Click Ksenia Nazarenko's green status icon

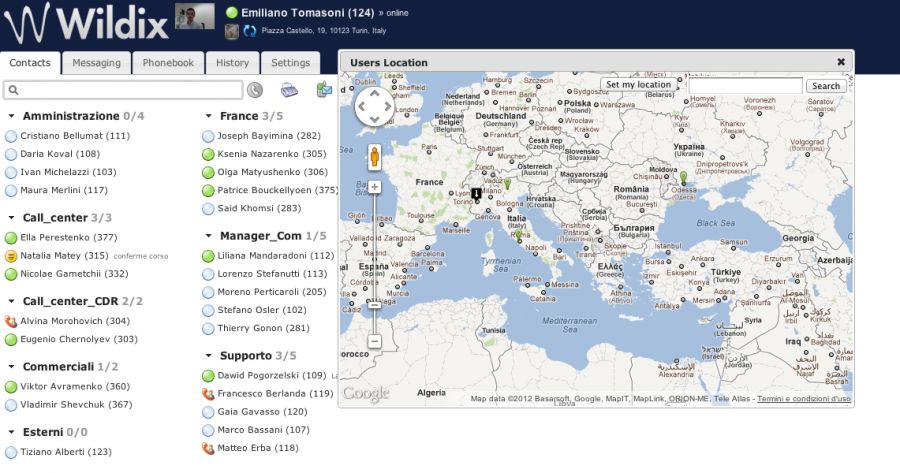click(208, 154)
